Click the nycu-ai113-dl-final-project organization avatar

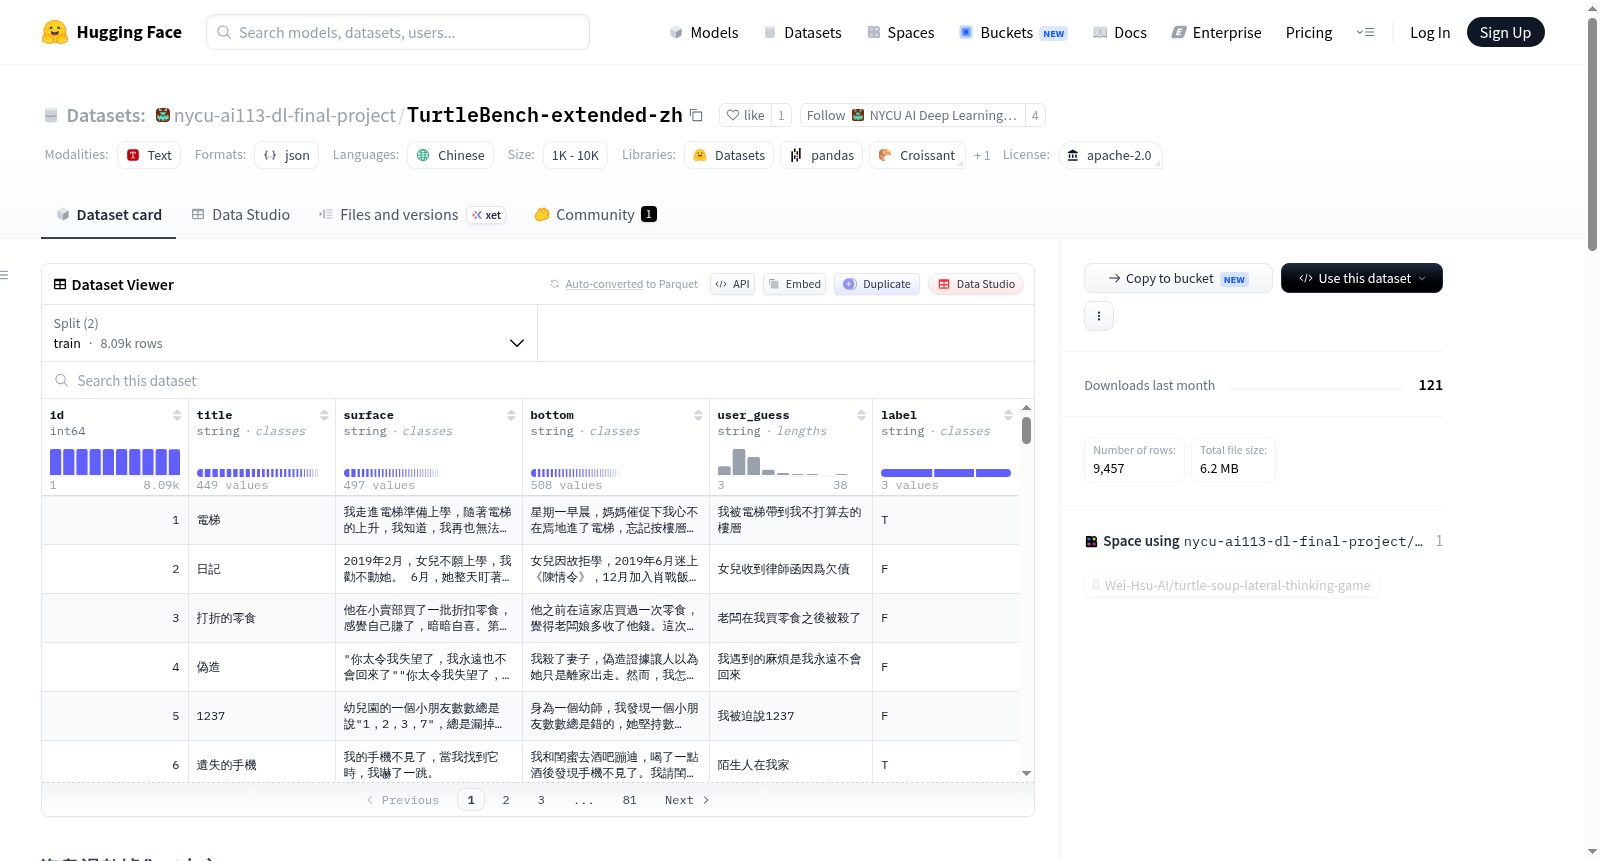coord(163,115)
